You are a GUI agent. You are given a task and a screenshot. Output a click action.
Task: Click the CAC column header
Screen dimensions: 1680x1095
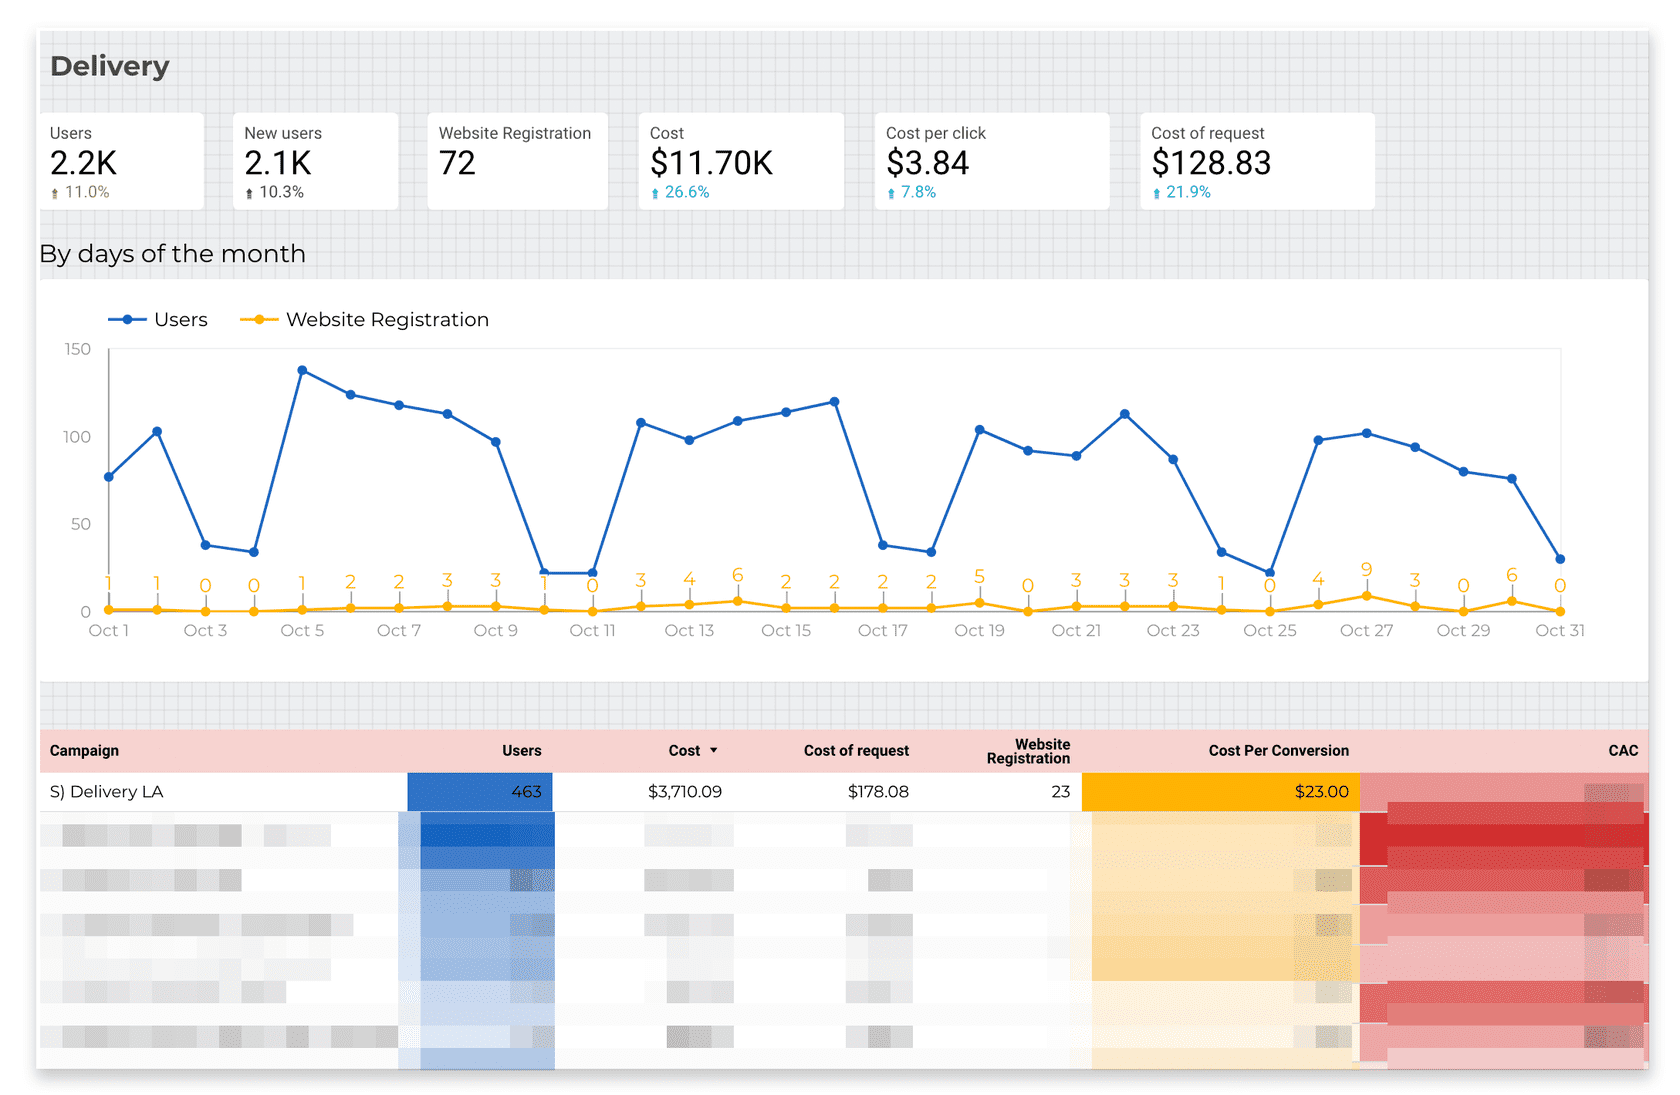click(x=1622, y=751)
